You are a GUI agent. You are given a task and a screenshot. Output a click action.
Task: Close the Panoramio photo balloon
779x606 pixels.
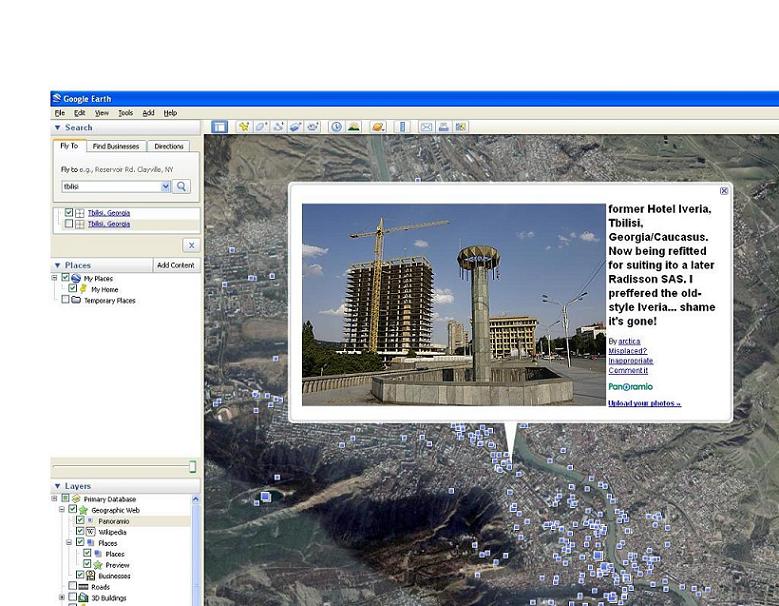point(724,191)
